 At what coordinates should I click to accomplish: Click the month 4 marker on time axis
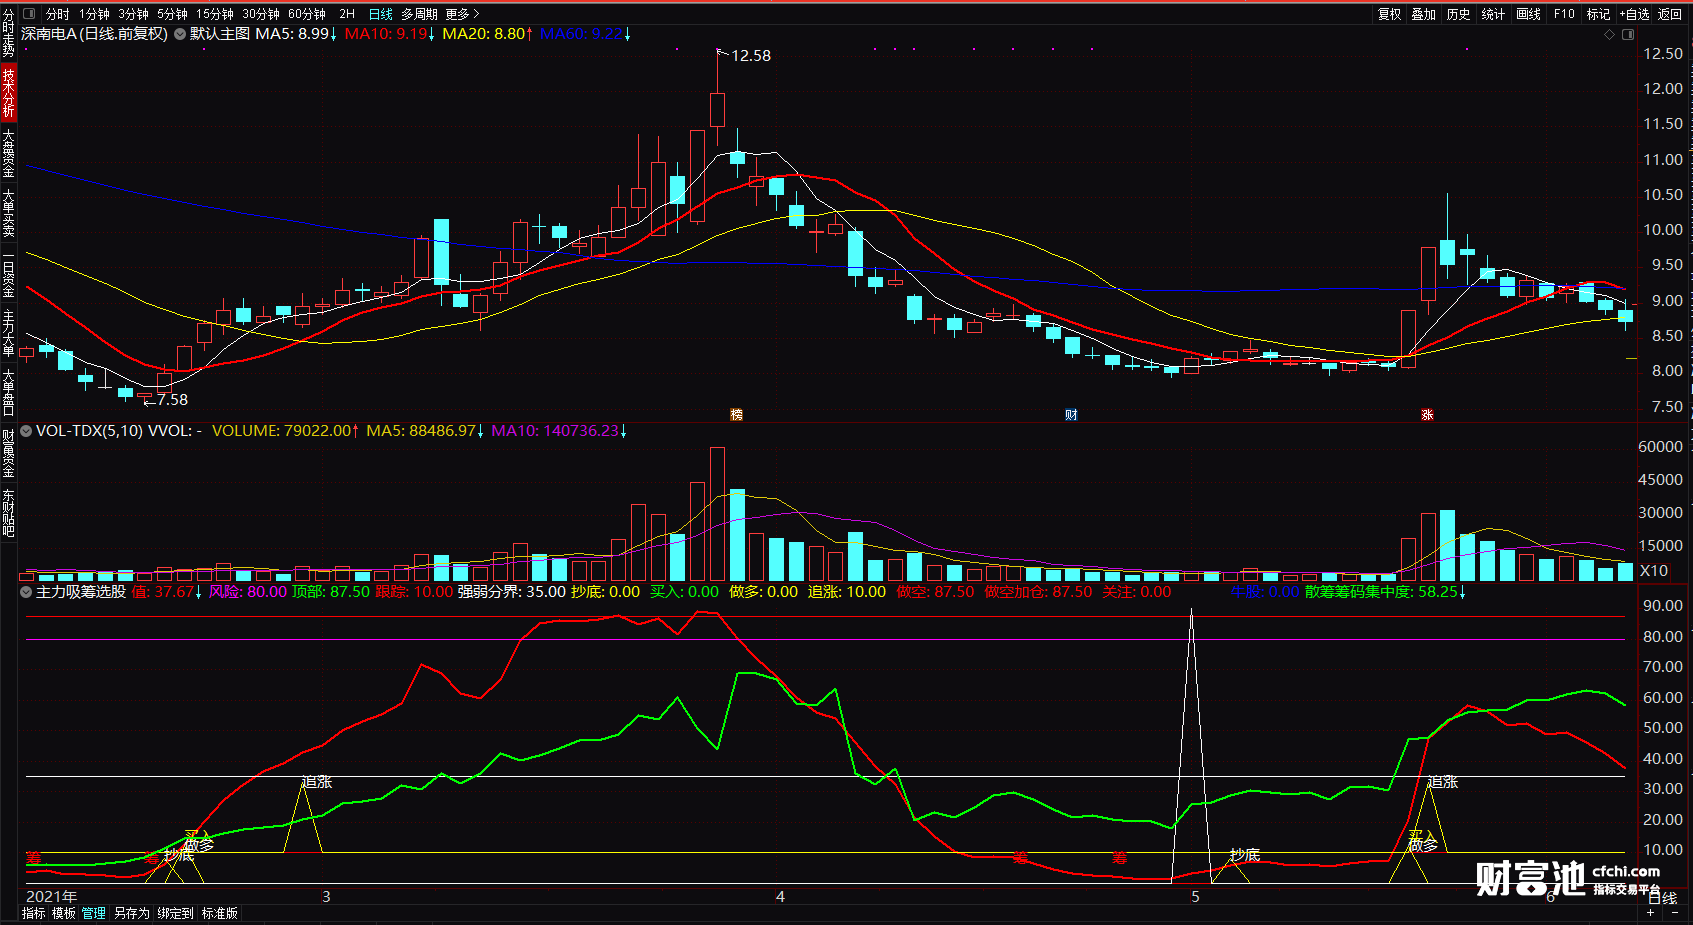tap(780, 897)
